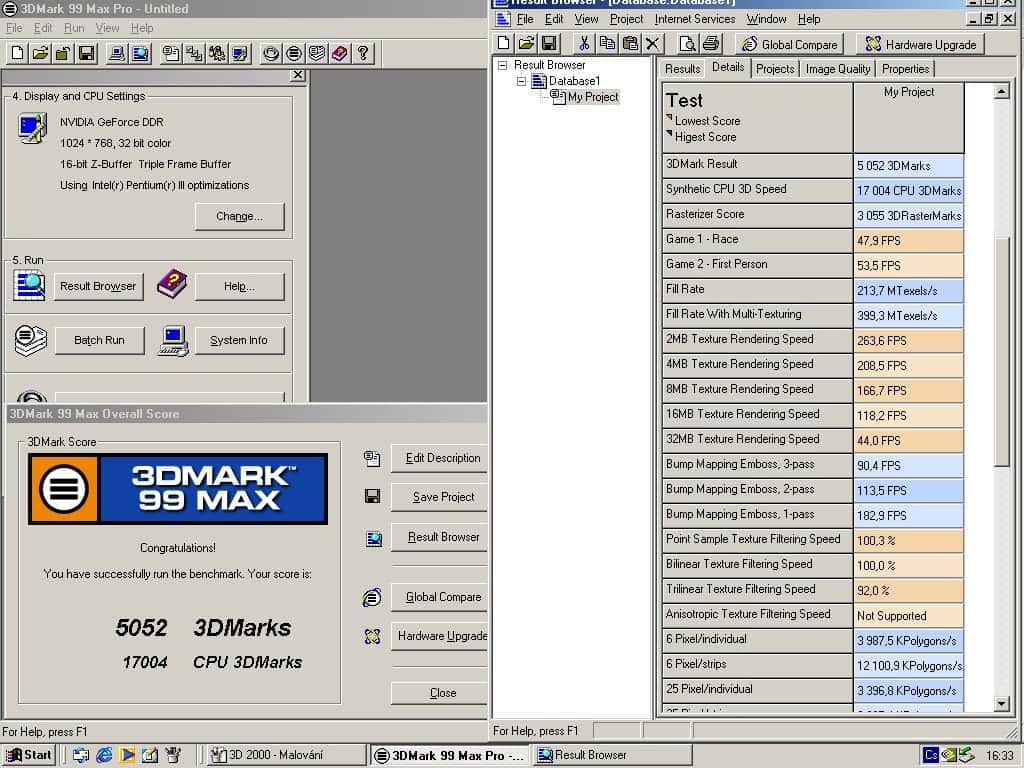Close the settings panel with X

coord(298,75)
